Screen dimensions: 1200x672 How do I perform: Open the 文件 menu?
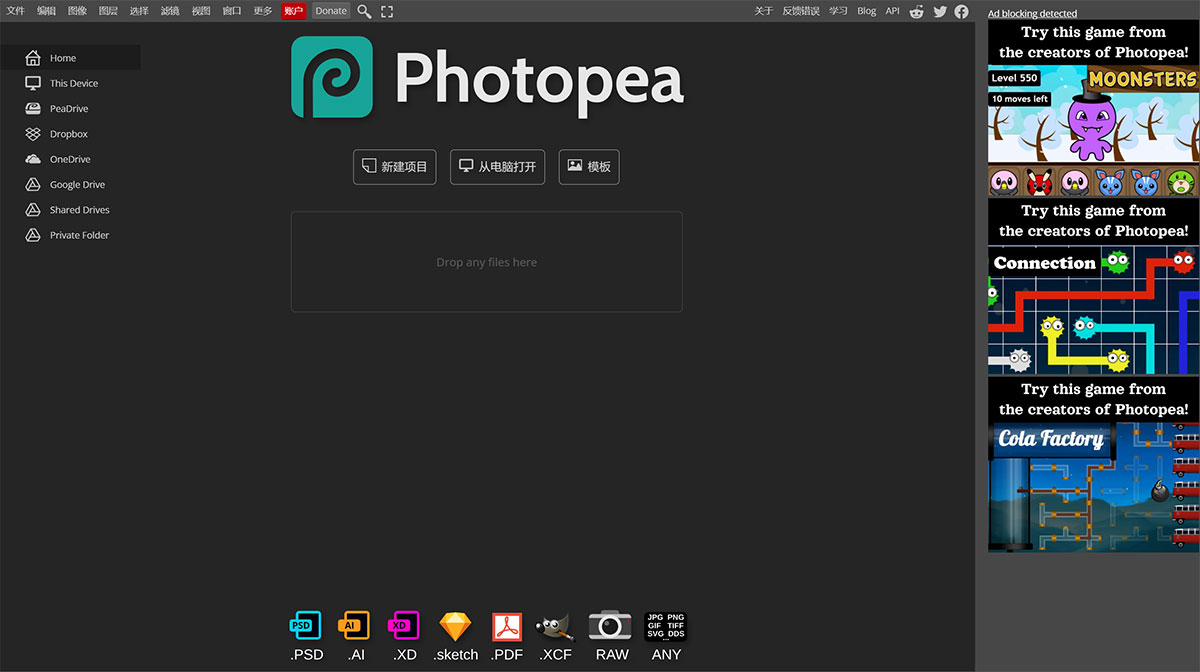coord(15,11)
